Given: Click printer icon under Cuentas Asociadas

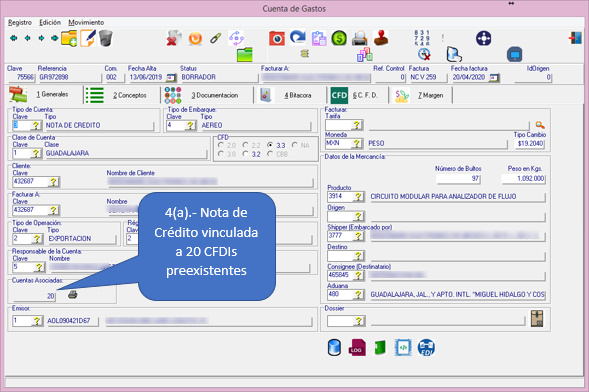Looking at the screenshot, I should tap(72, 295).
